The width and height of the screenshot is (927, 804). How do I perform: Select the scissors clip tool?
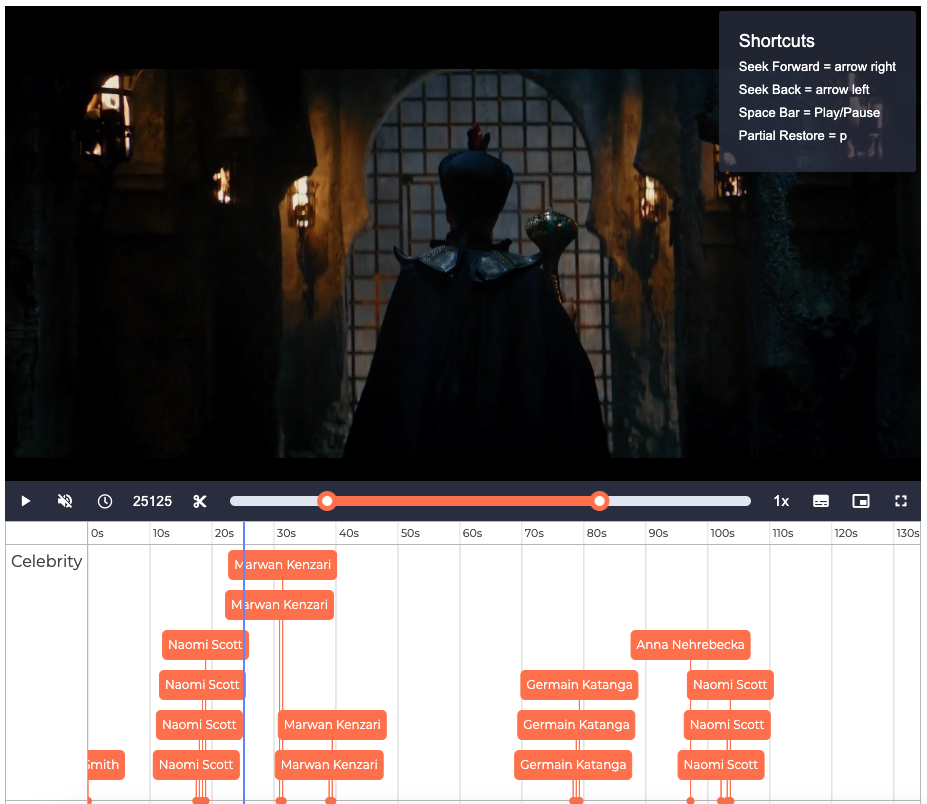point(200,501)
